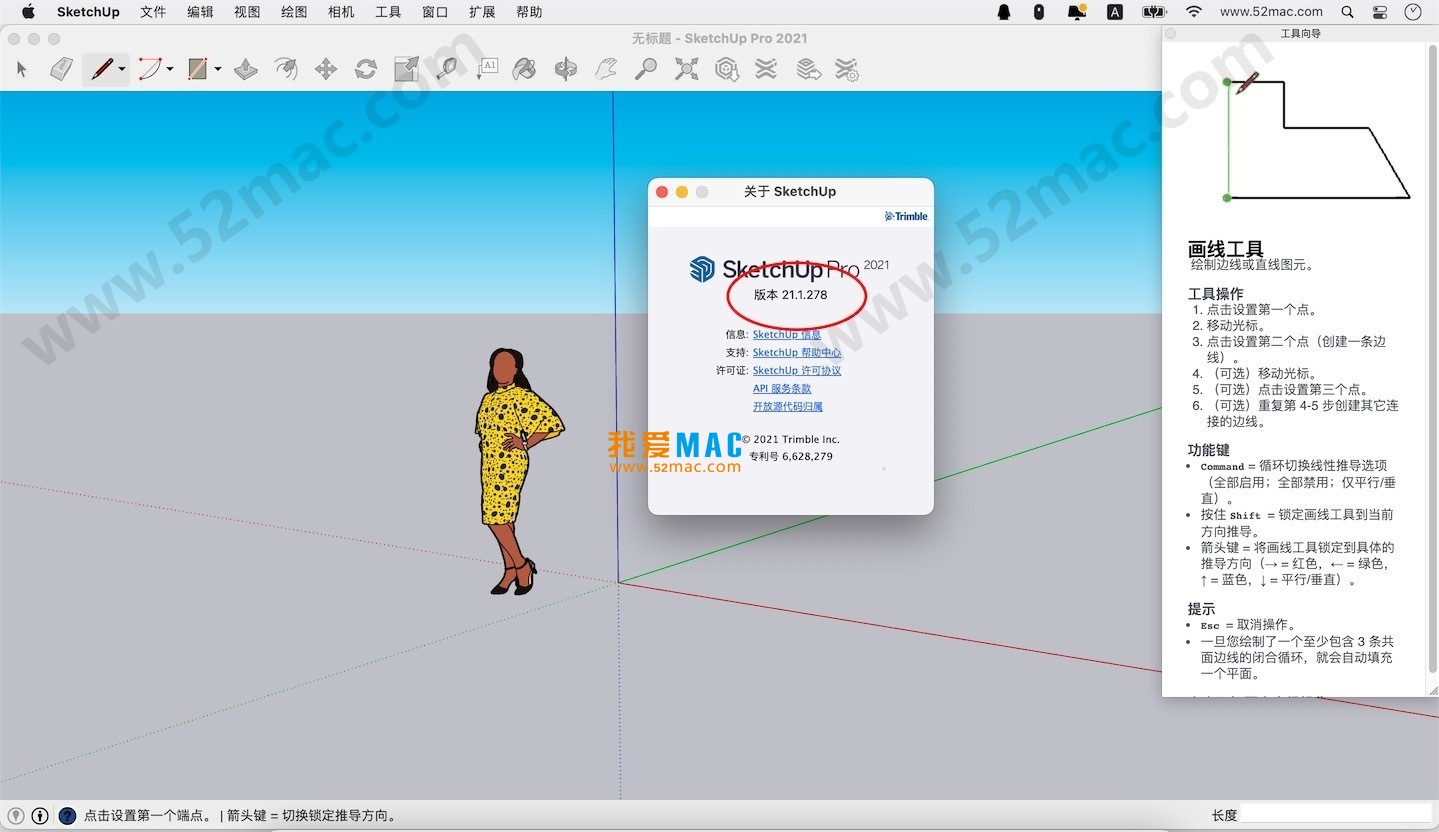Click the 开放源代码归属 link
The image size is (1439, 832).
coord(788,407)
